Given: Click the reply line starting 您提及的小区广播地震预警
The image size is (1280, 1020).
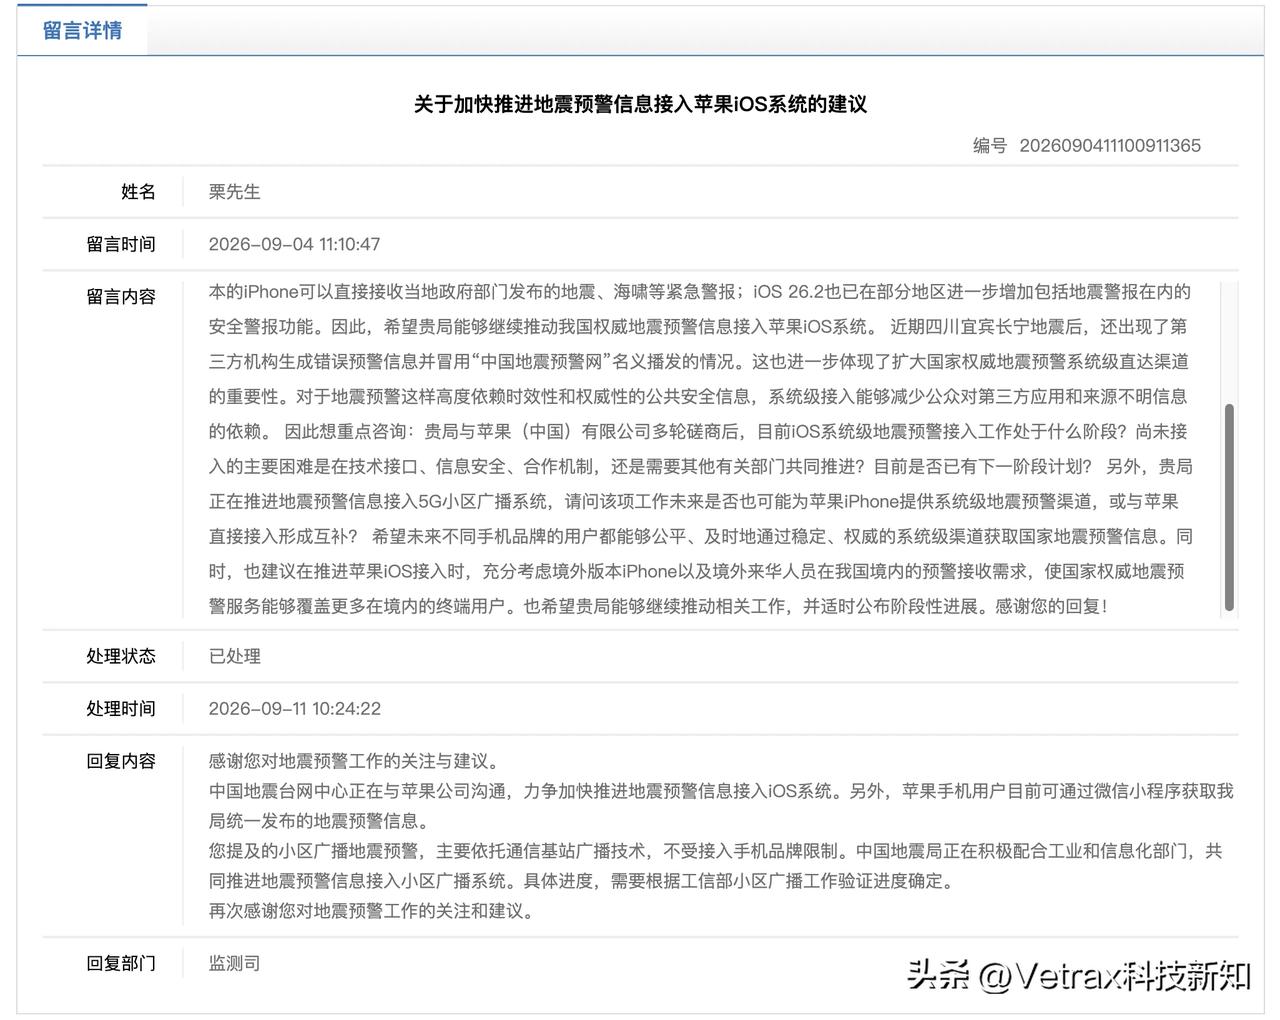Looking at the screenshot, I should 715,851.
